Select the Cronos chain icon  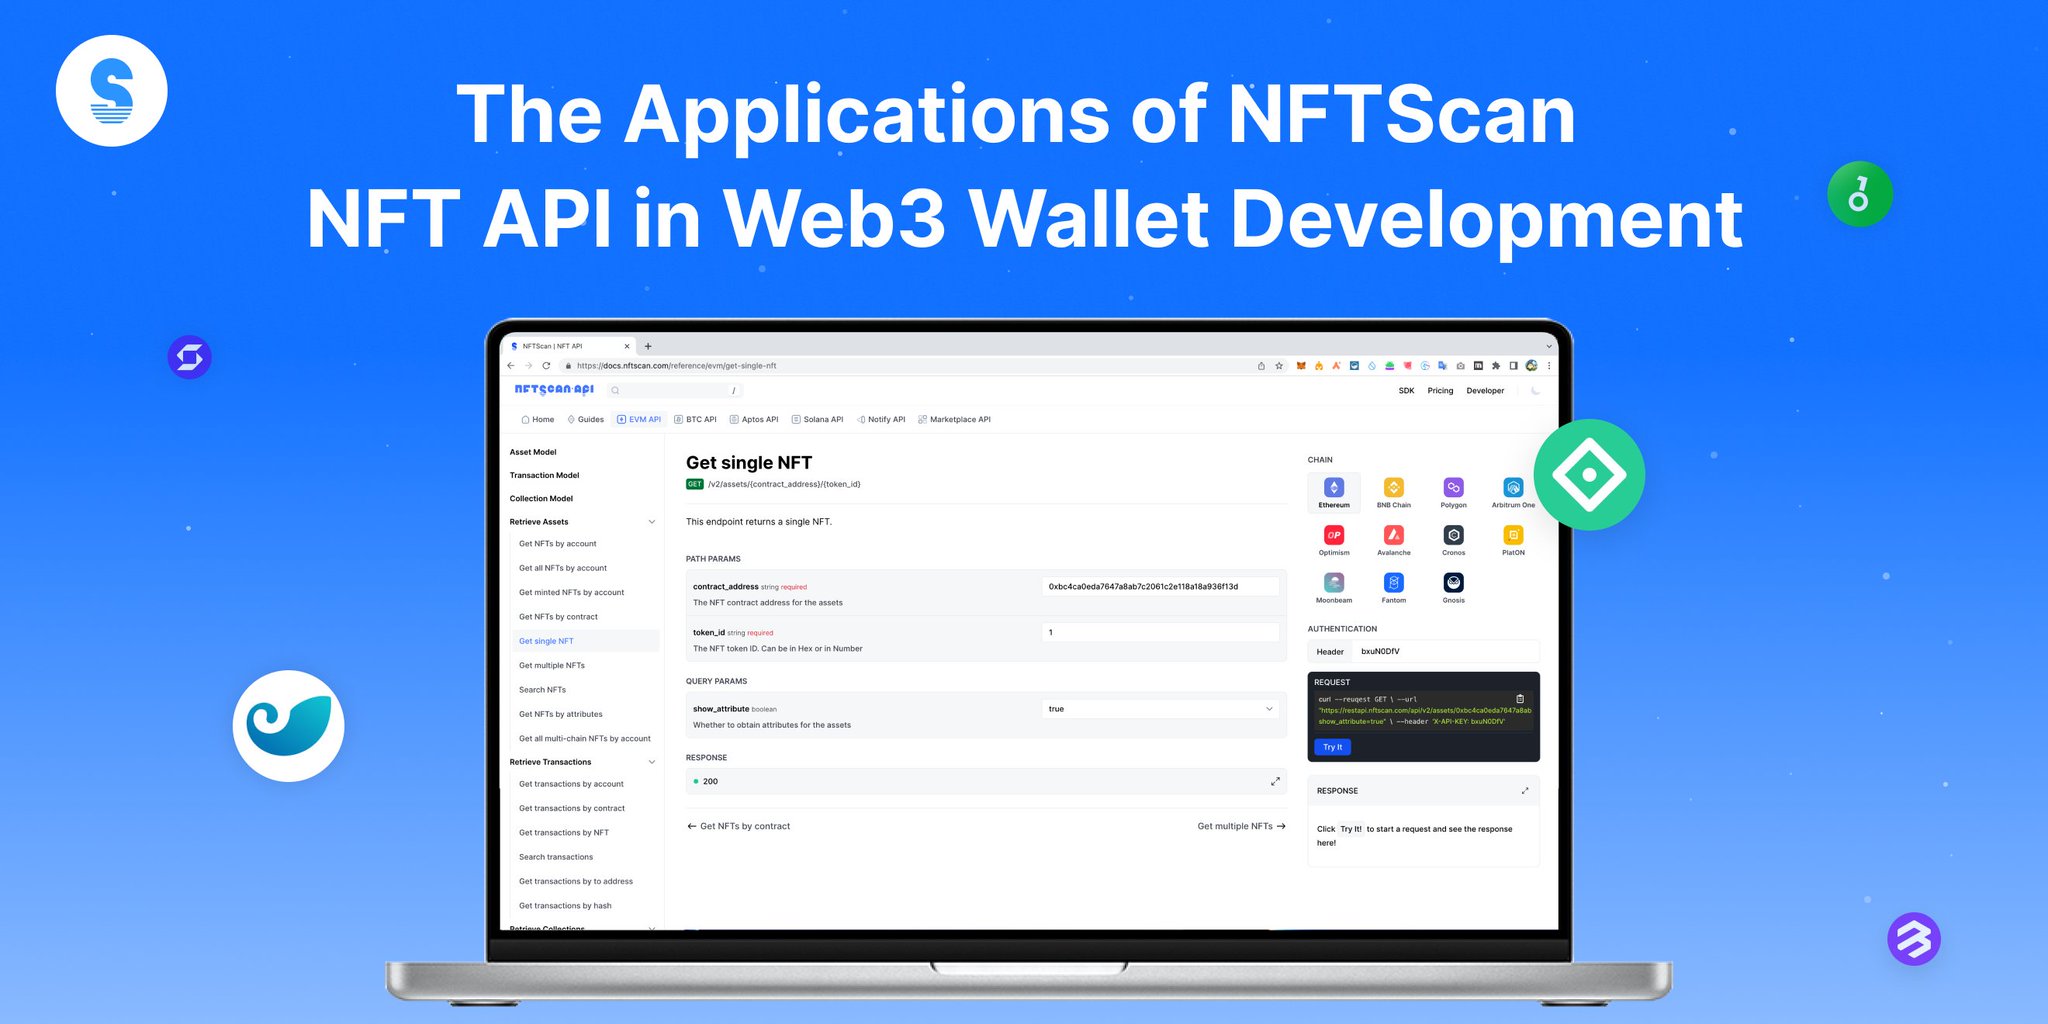coord(1453,535)
